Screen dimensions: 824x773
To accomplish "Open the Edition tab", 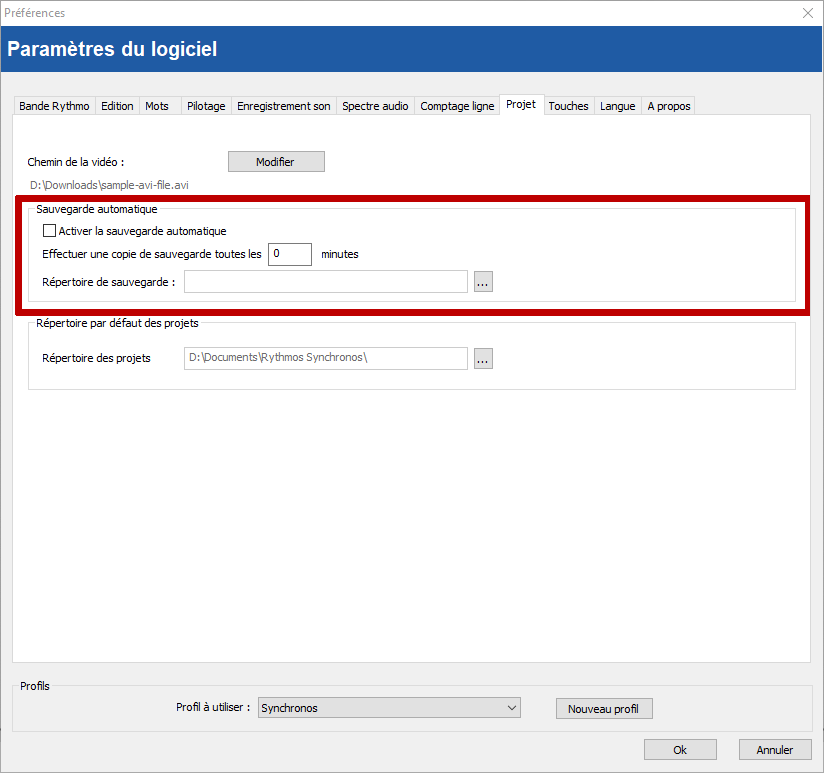I will [117, 106].
